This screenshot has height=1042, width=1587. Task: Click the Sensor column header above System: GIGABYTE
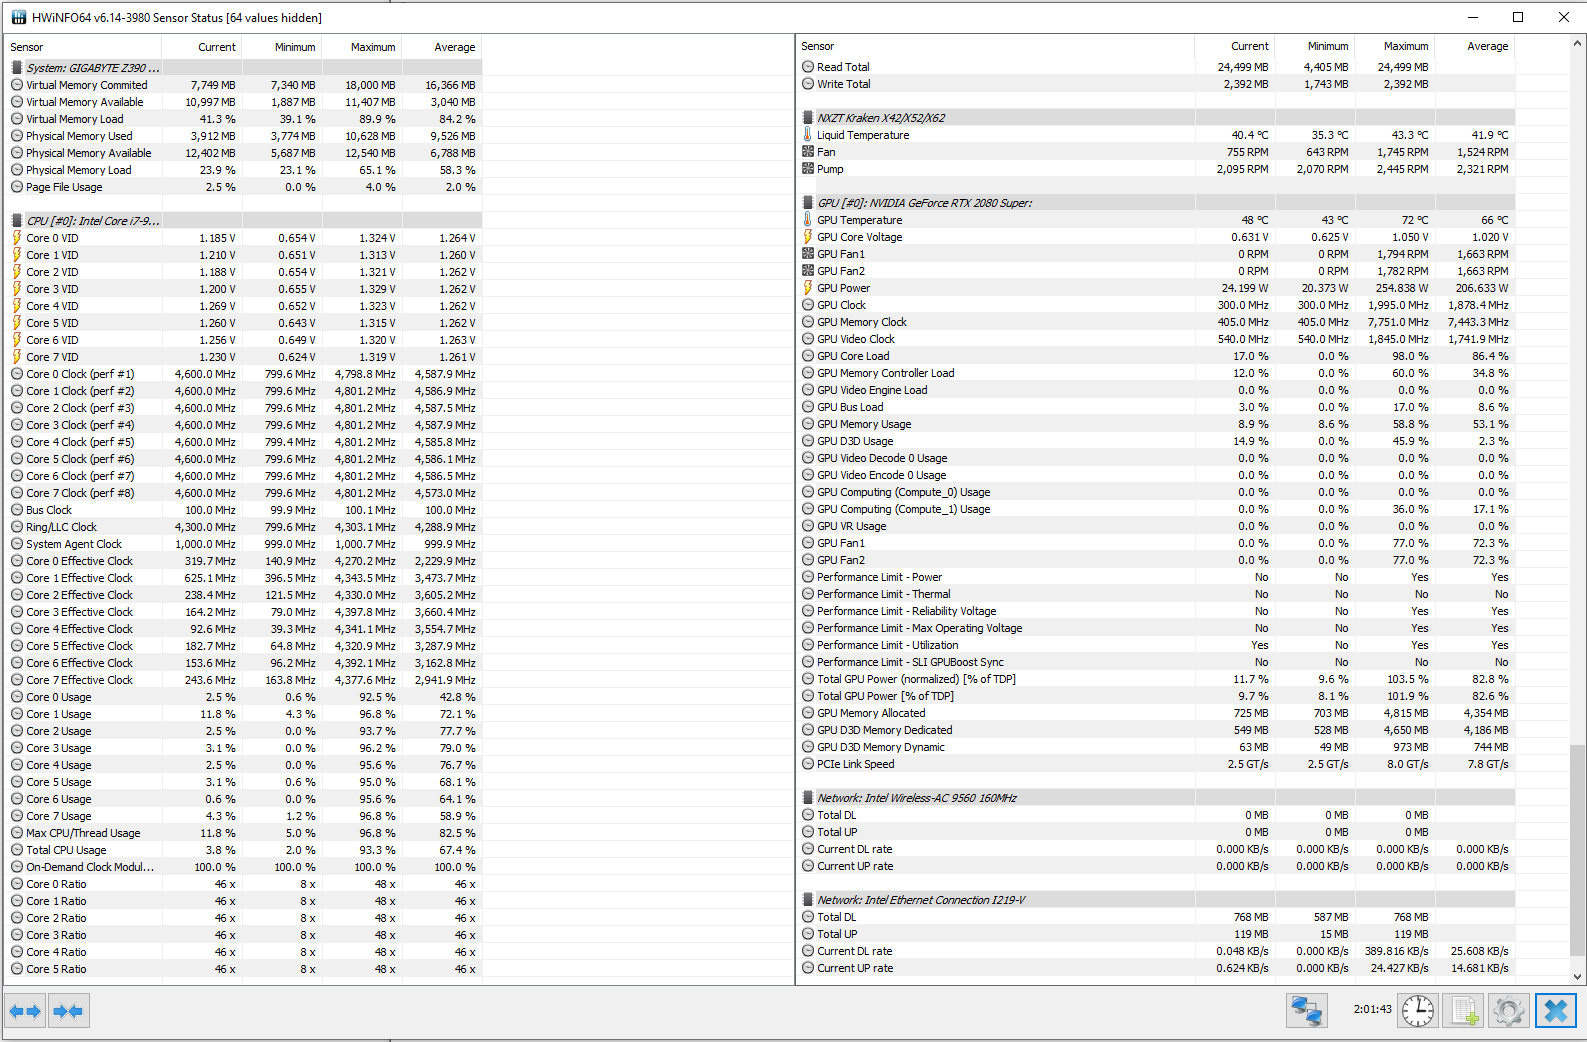[83, 47]
